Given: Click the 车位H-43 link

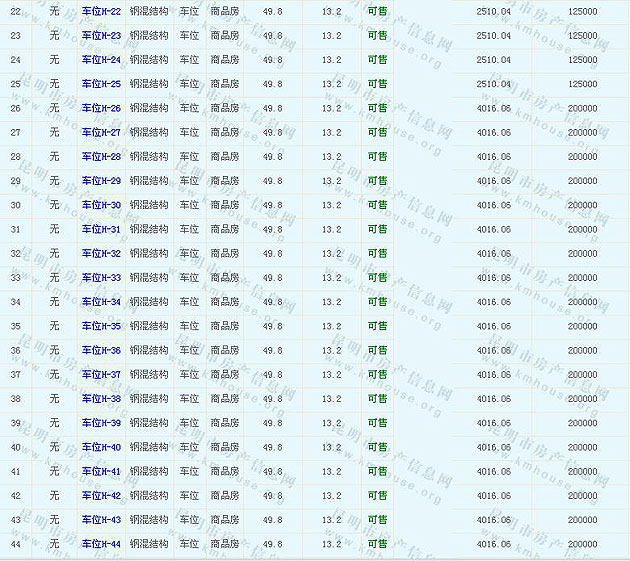Looking at the screenshot, I should [101, 520].
